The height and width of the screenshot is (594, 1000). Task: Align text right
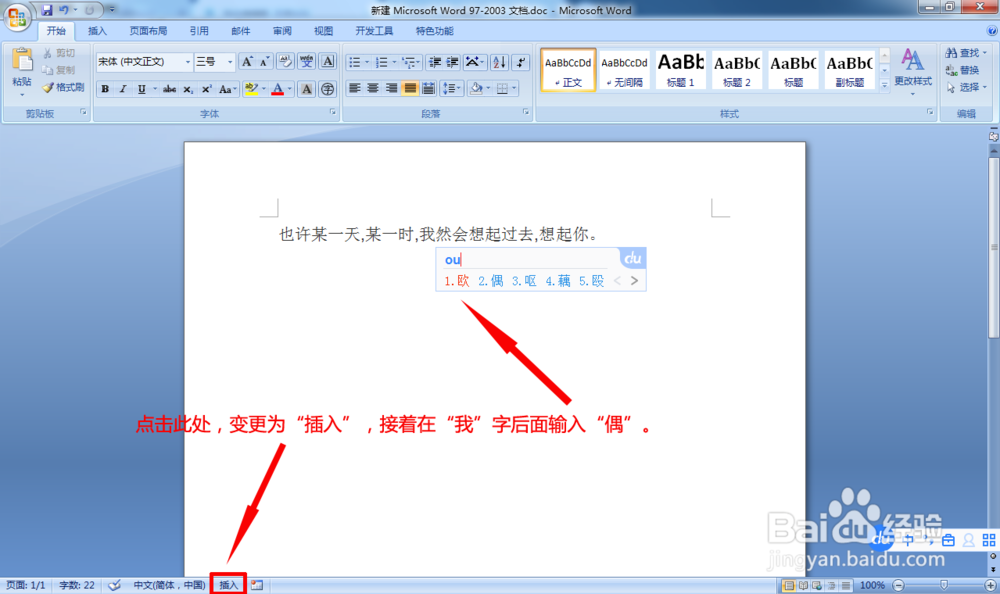tap(392, 89)
